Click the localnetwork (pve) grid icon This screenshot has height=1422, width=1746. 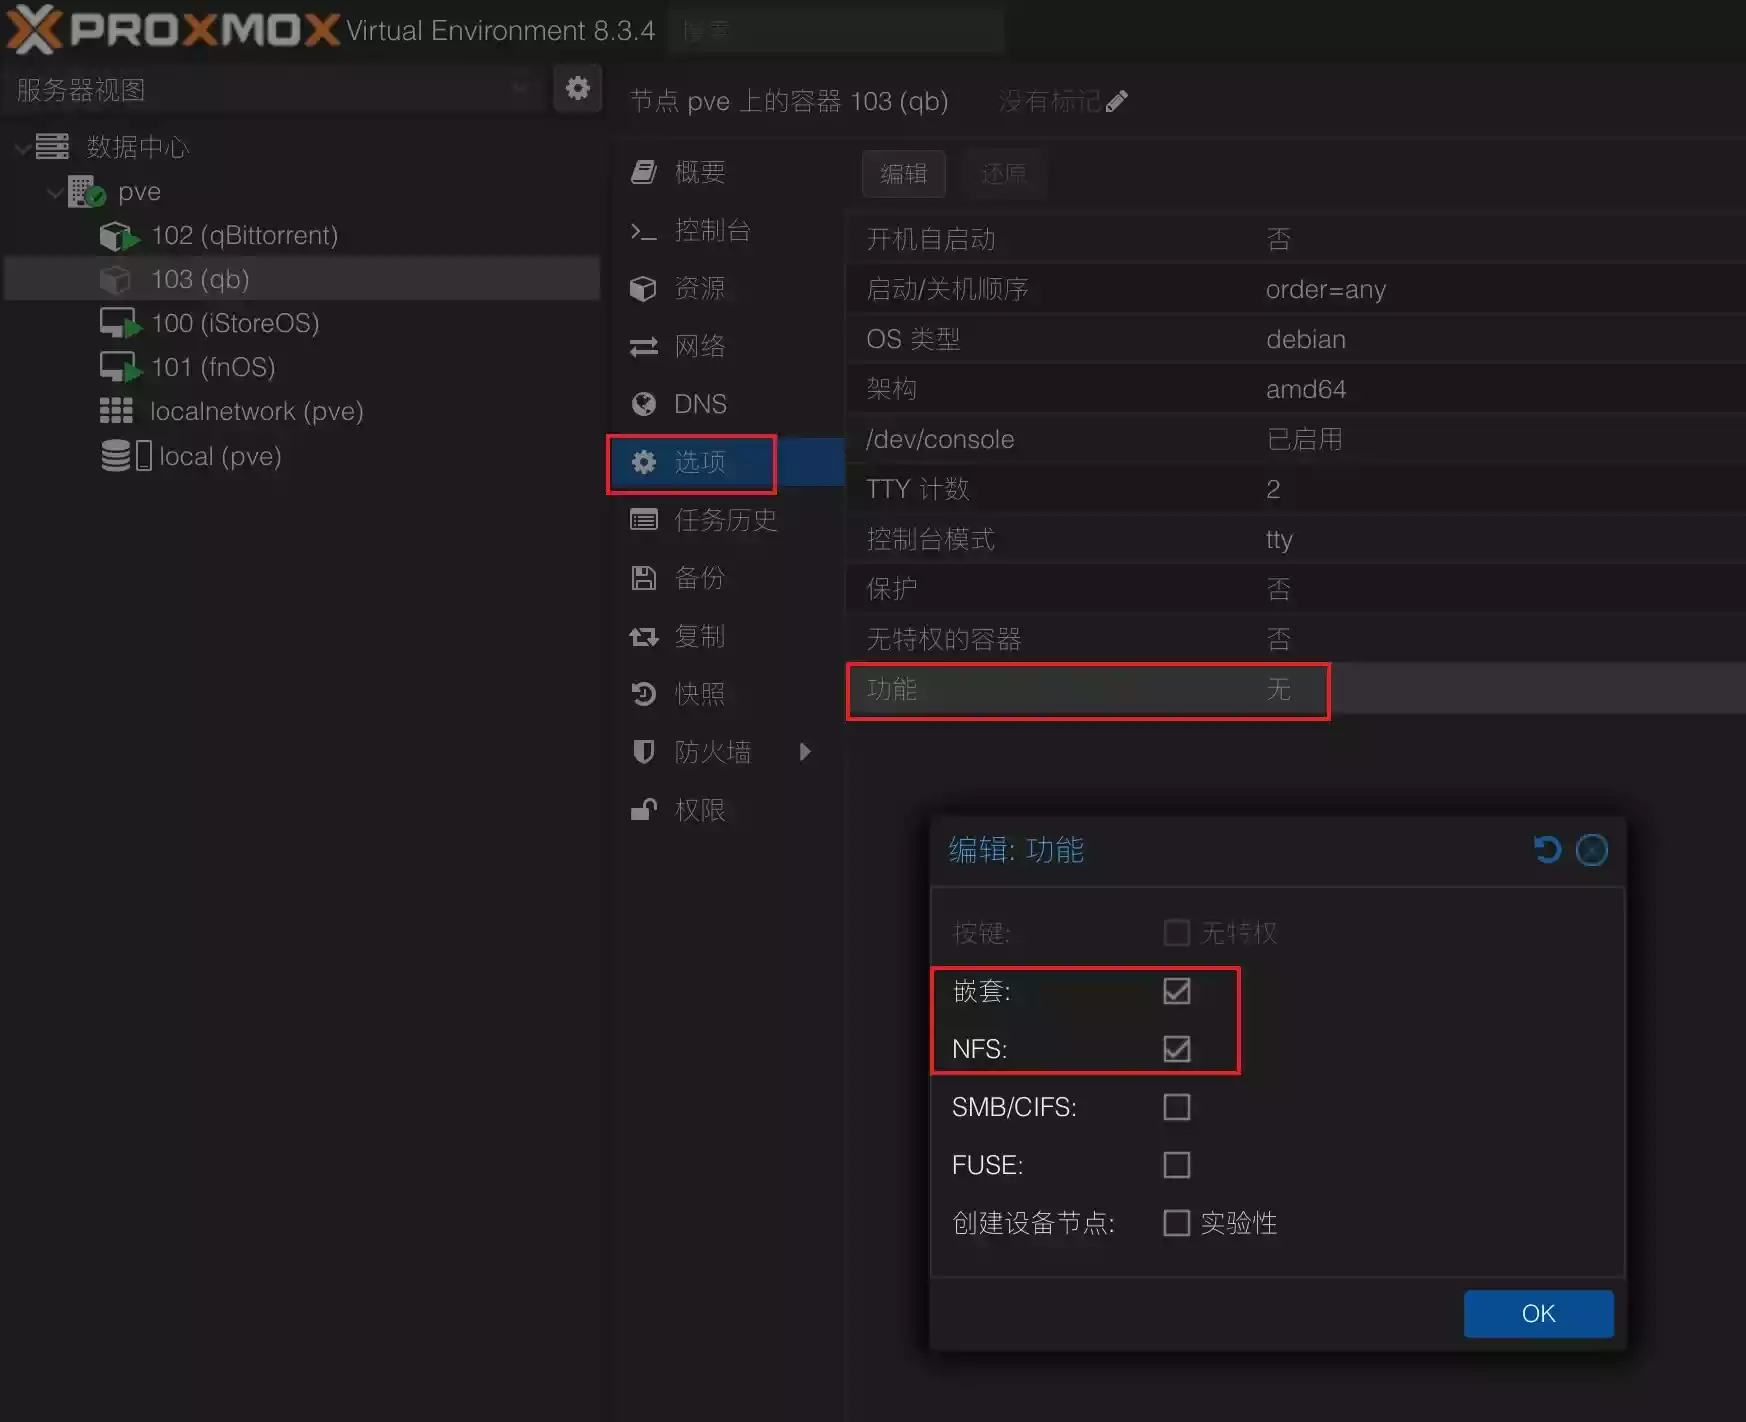pyautogui.click(x=116, y=411)
